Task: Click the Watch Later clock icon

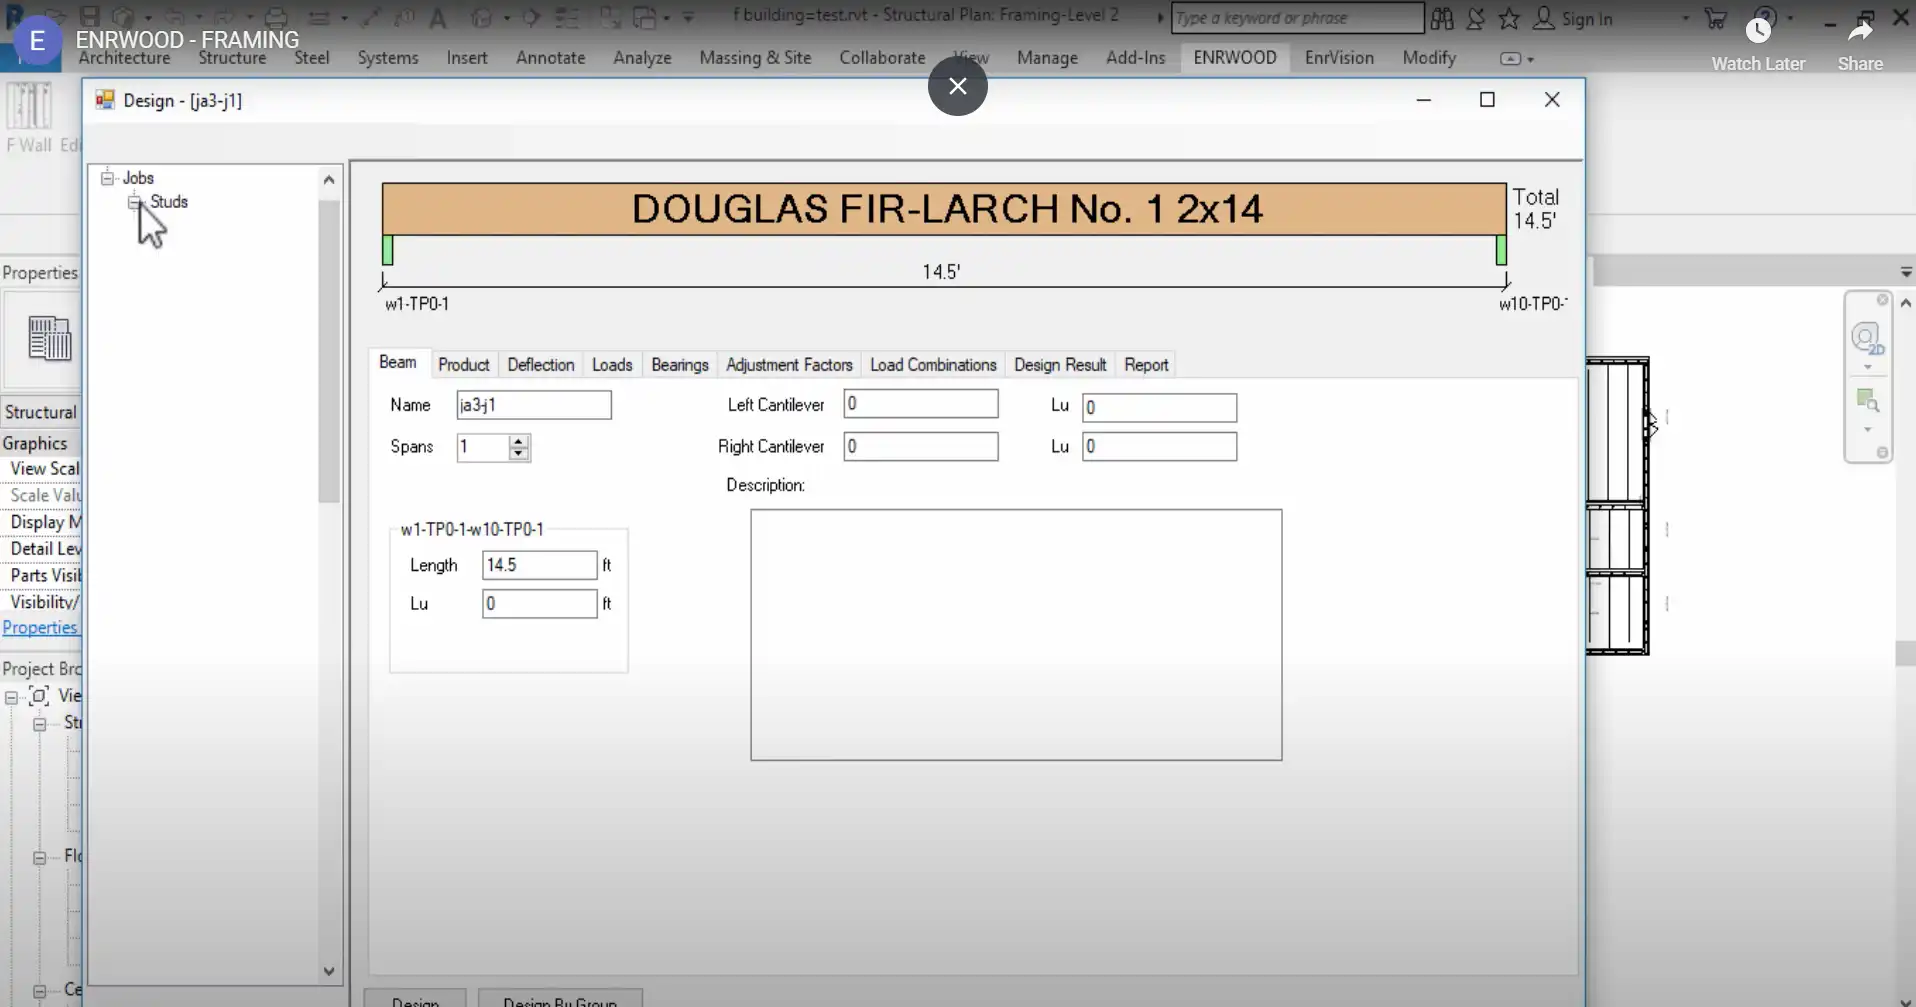Action: [x=1758, y=31]
